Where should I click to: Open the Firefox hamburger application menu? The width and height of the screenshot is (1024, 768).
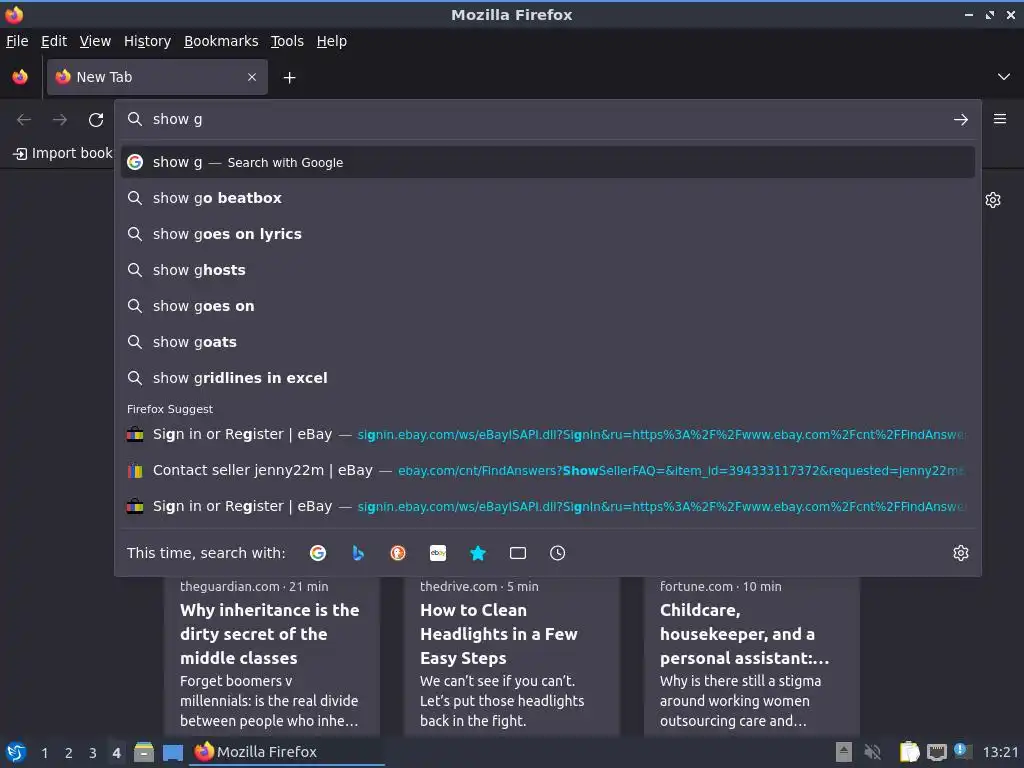coord(1000,119)
